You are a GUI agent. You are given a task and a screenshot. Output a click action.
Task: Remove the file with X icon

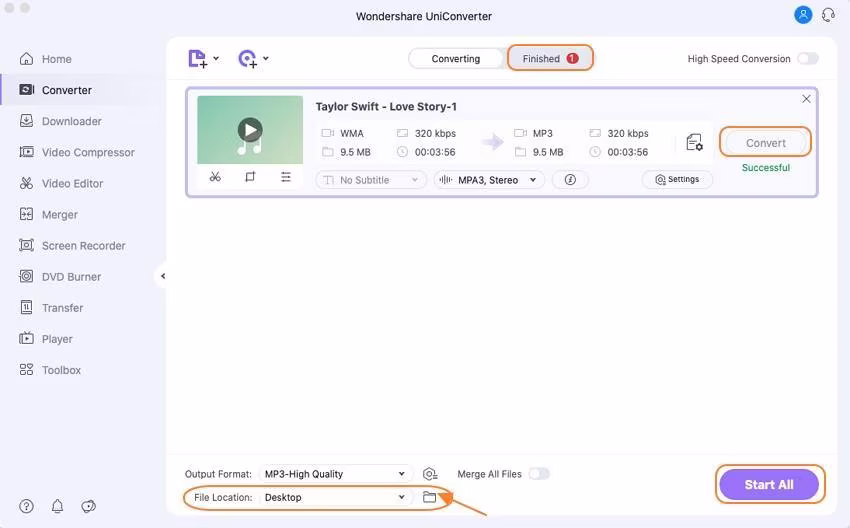click(x=806, y=99)
